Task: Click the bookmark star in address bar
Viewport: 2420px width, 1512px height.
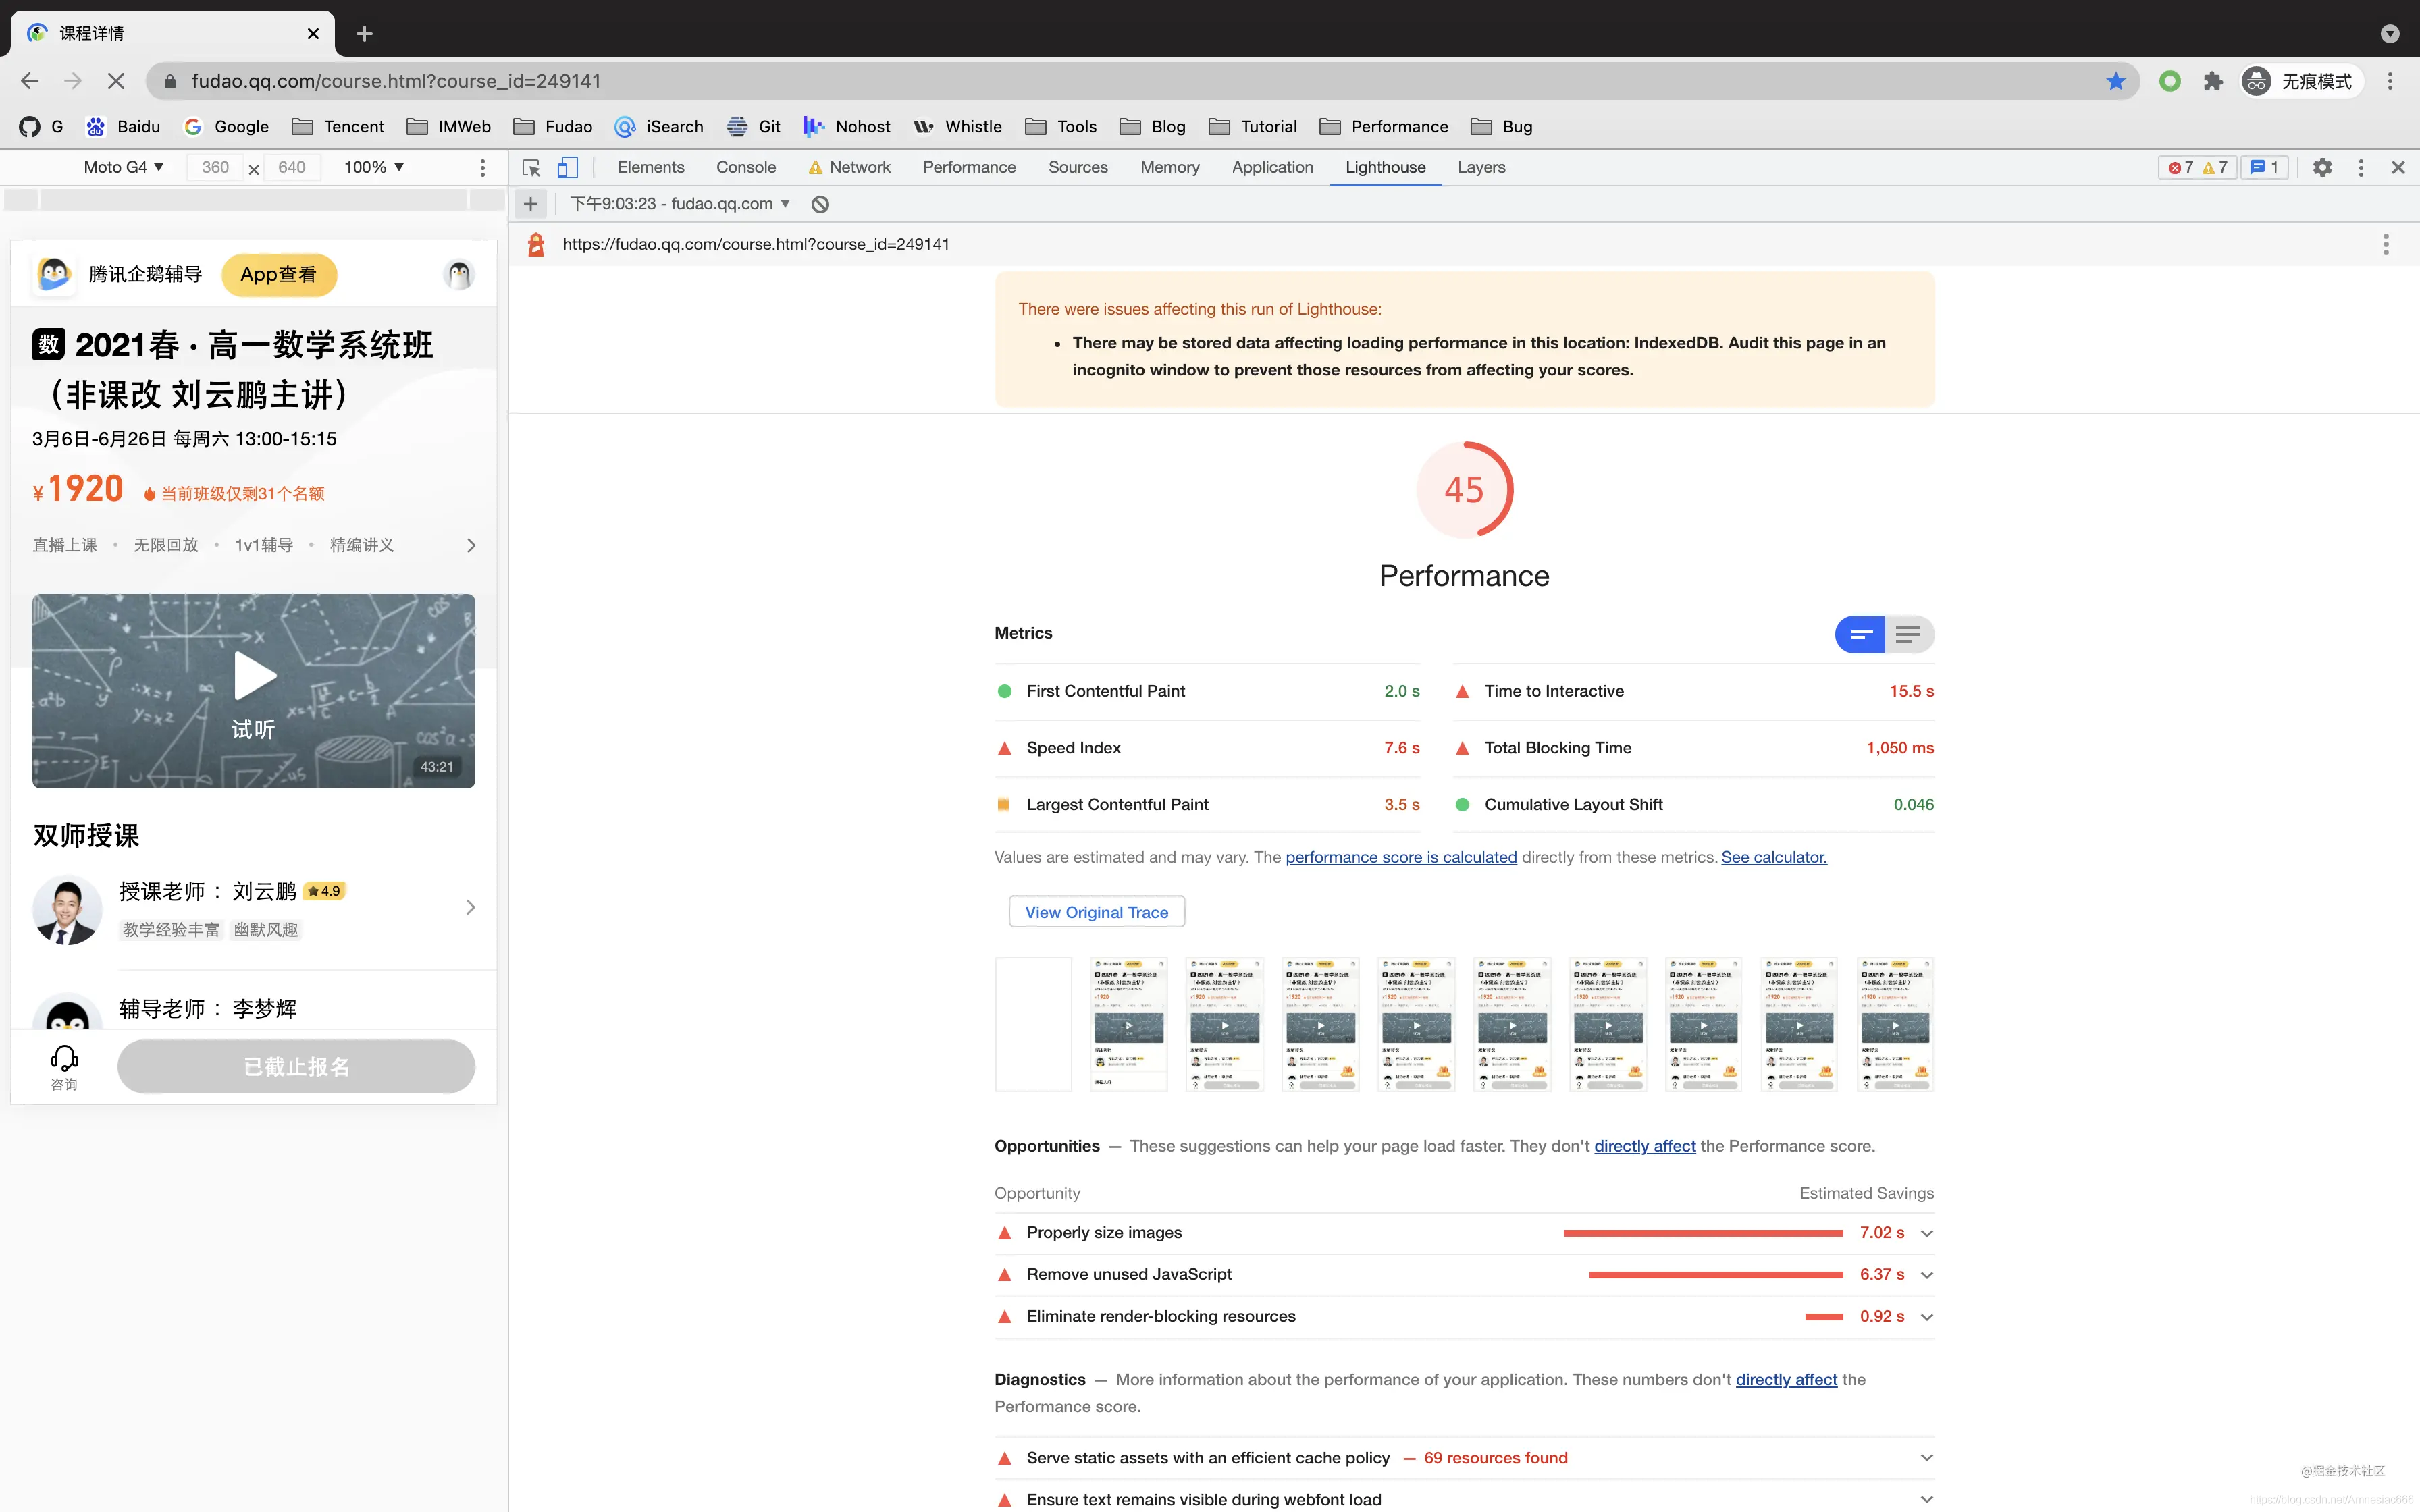Action: coord(2115,81)
